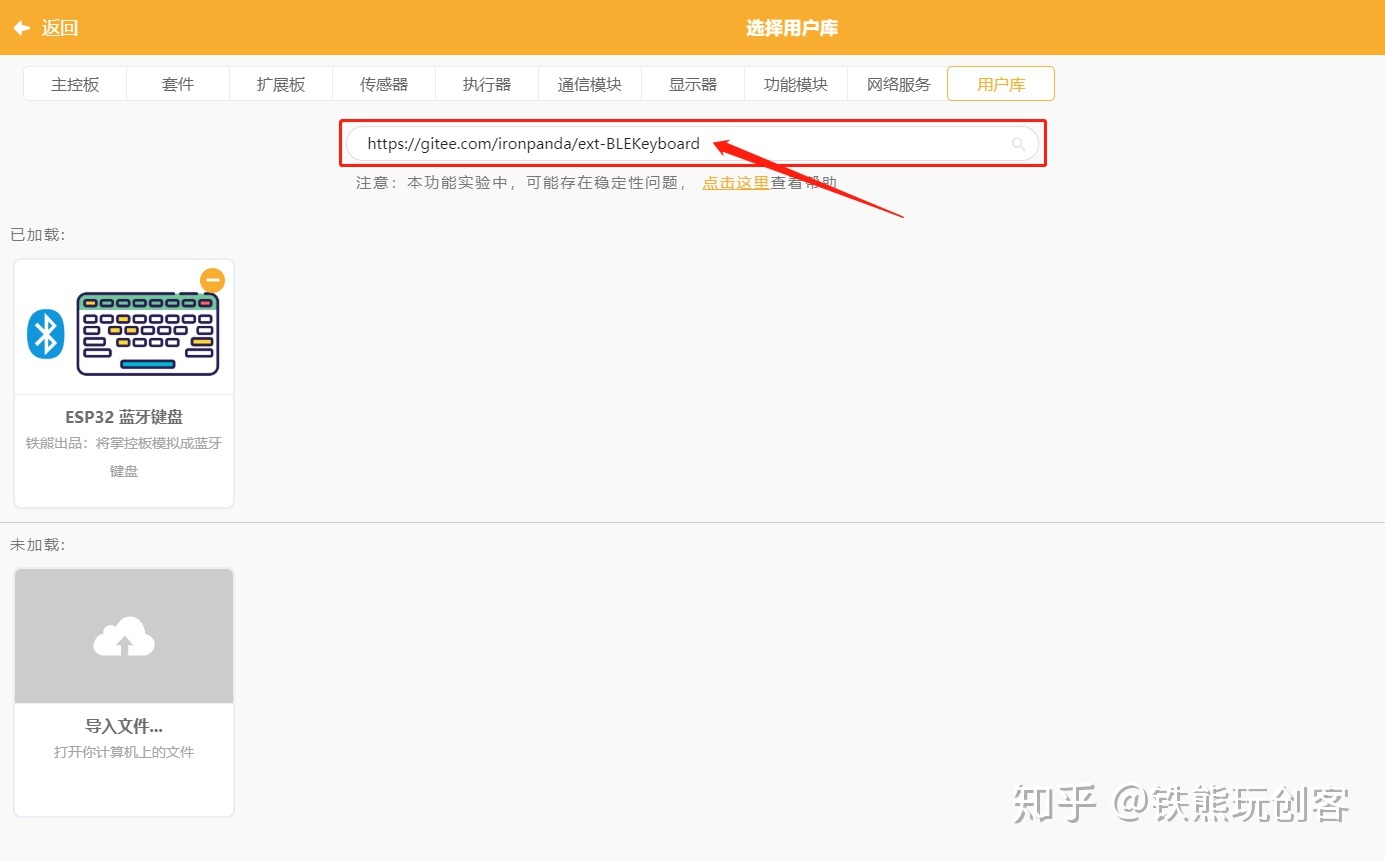Go back via 返回 label
1385x861 pixels.
click(x=60, y=28)
